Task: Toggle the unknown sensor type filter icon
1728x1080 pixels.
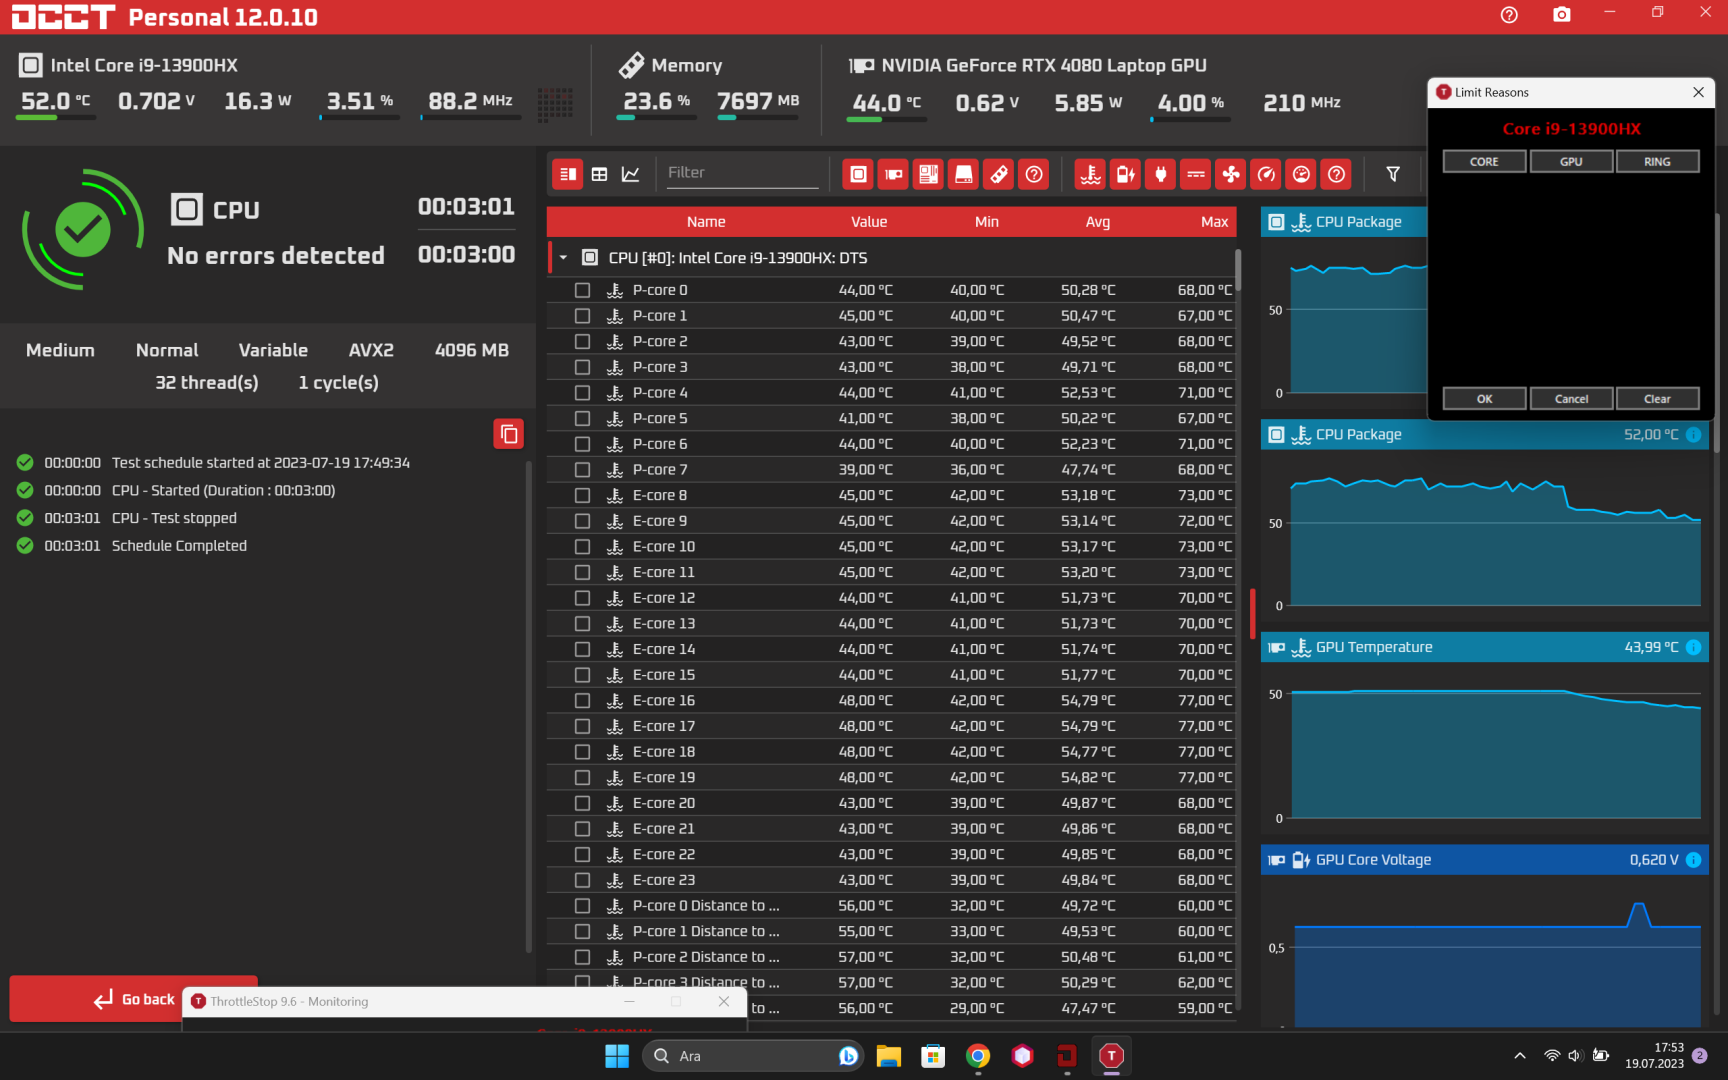Action: [1336, 174]
